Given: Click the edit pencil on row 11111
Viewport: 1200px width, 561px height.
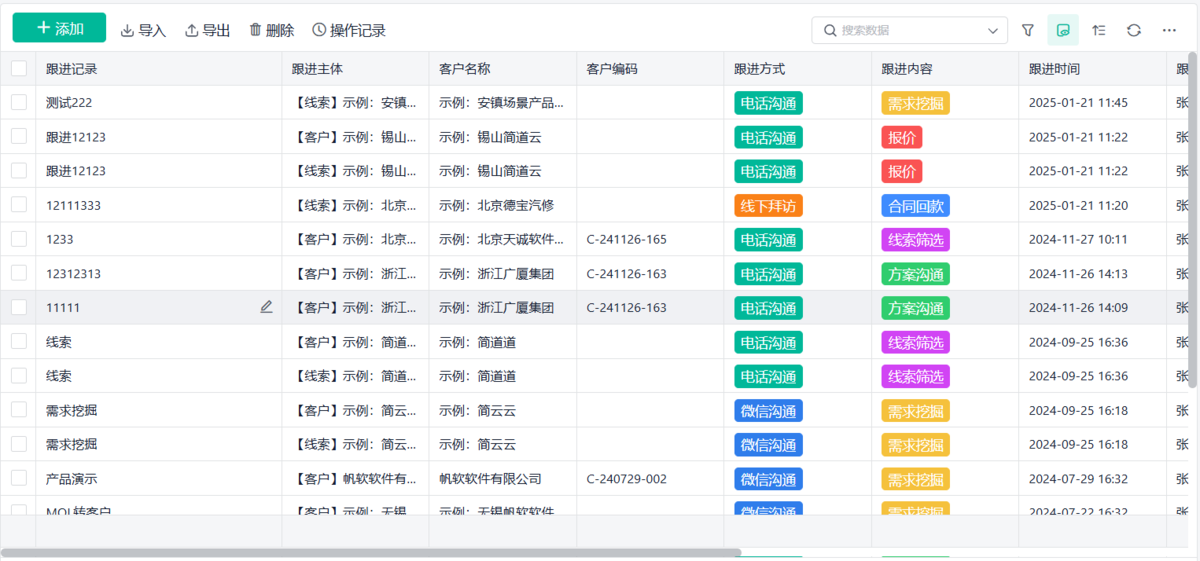Looking at the screenshot, I should pyautogui.click(x=266, y=307).
